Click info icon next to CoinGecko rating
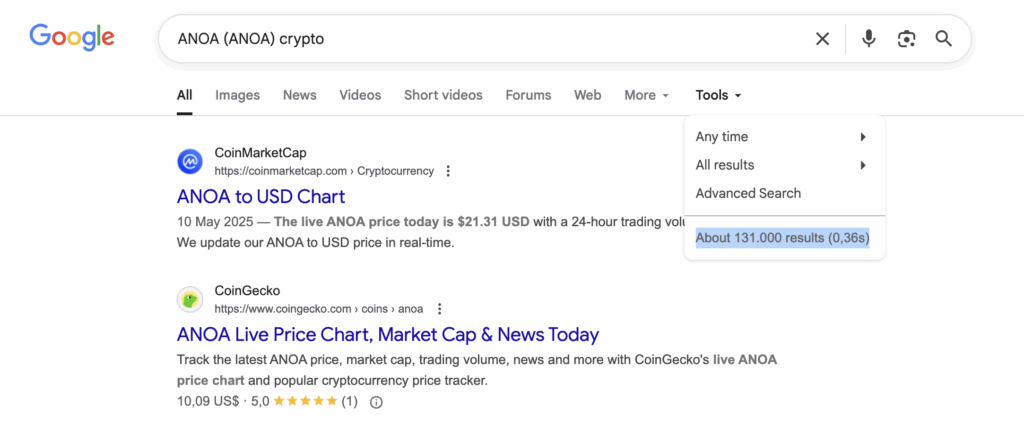The image size is (1024, 425). (x=377, y=402)
